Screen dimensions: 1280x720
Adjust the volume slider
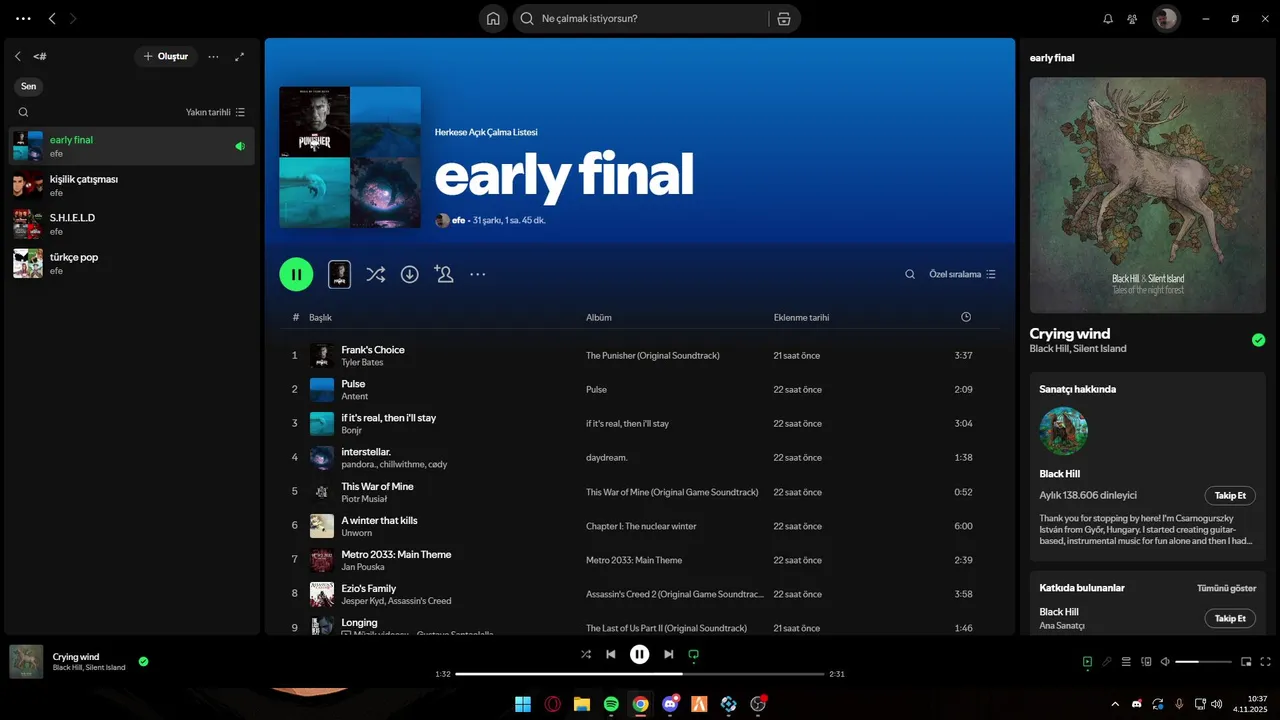point(1203,661)
